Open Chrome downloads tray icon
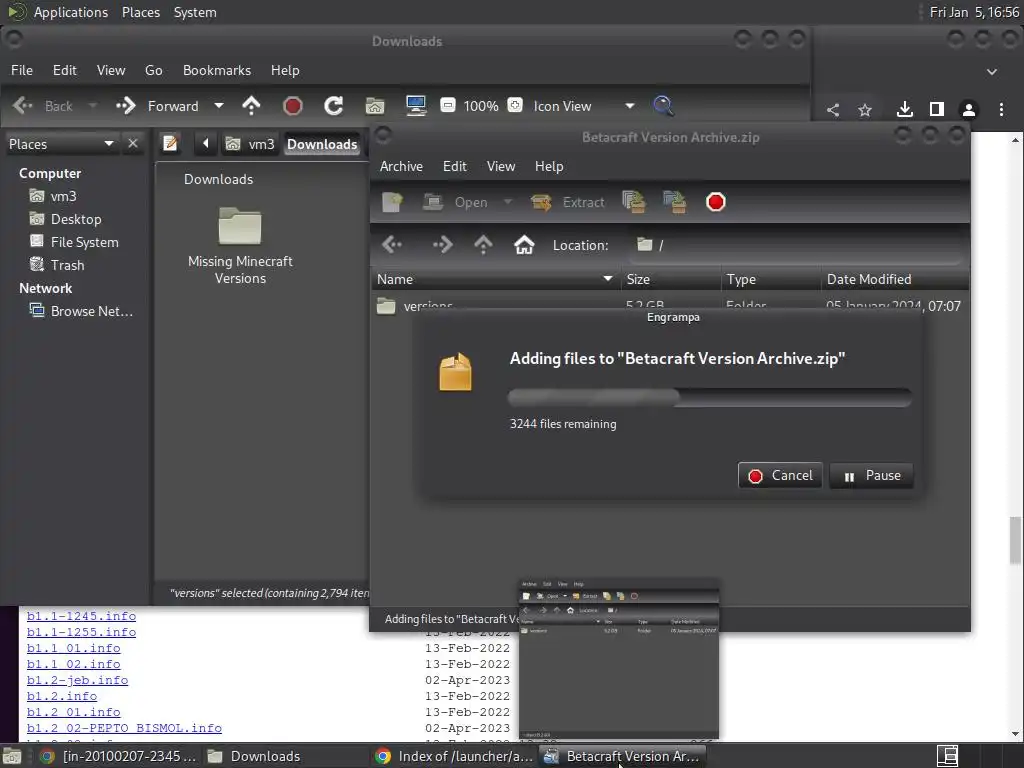The width and height of the screenshot is (1024, 768). pyautogui.click(x=904, y=109)
